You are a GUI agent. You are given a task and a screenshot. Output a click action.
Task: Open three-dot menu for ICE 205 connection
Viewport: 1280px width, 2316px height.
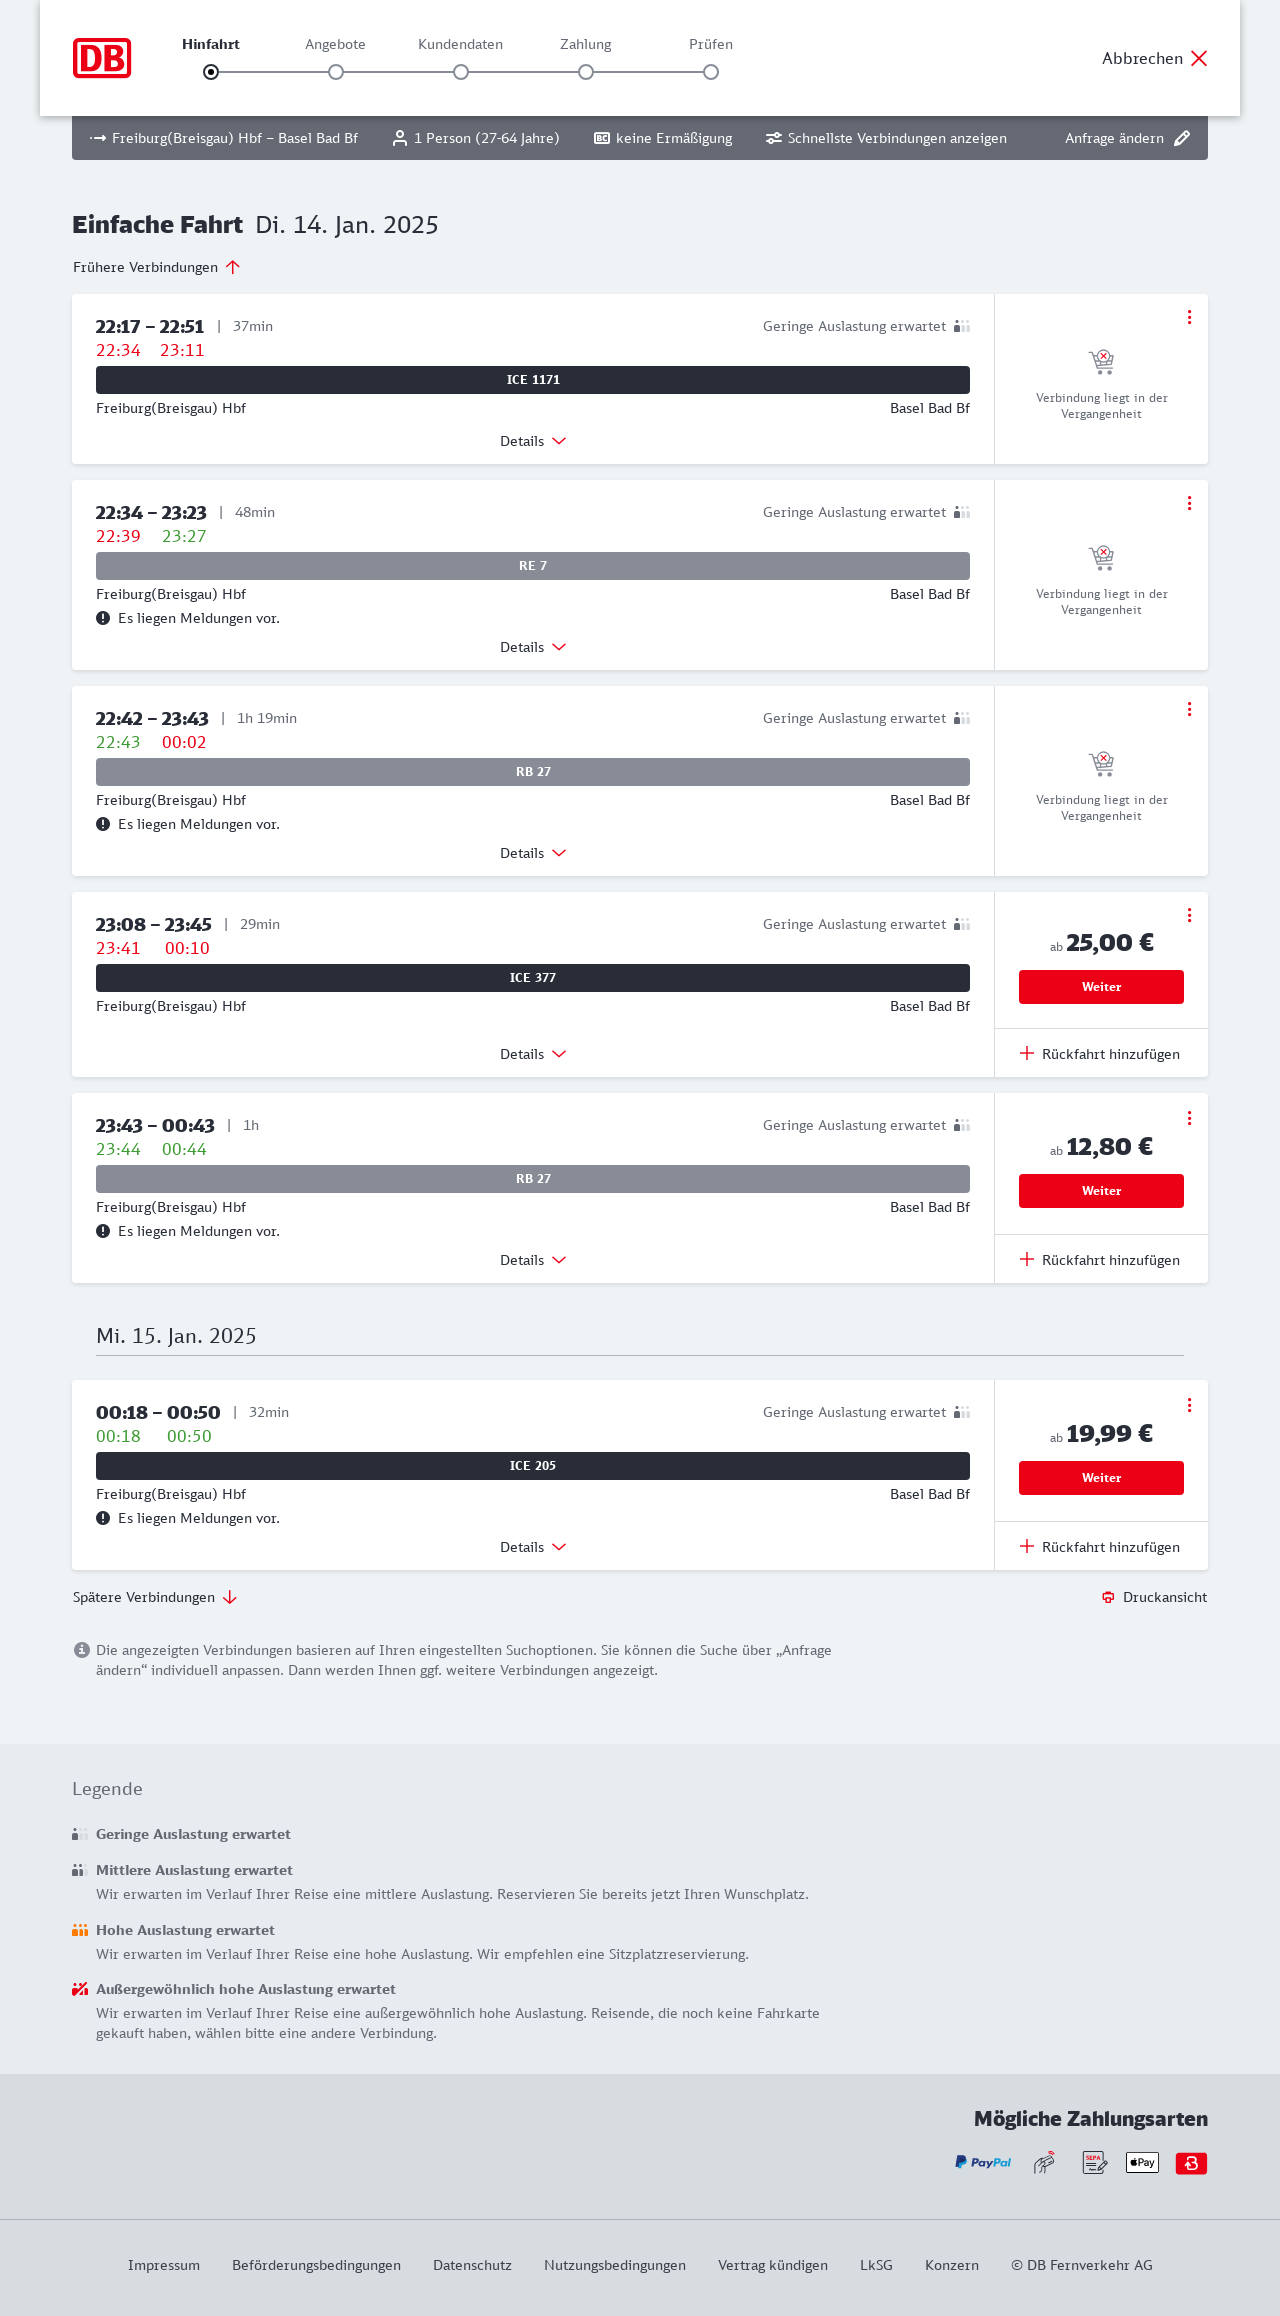coord(1189,1405)
